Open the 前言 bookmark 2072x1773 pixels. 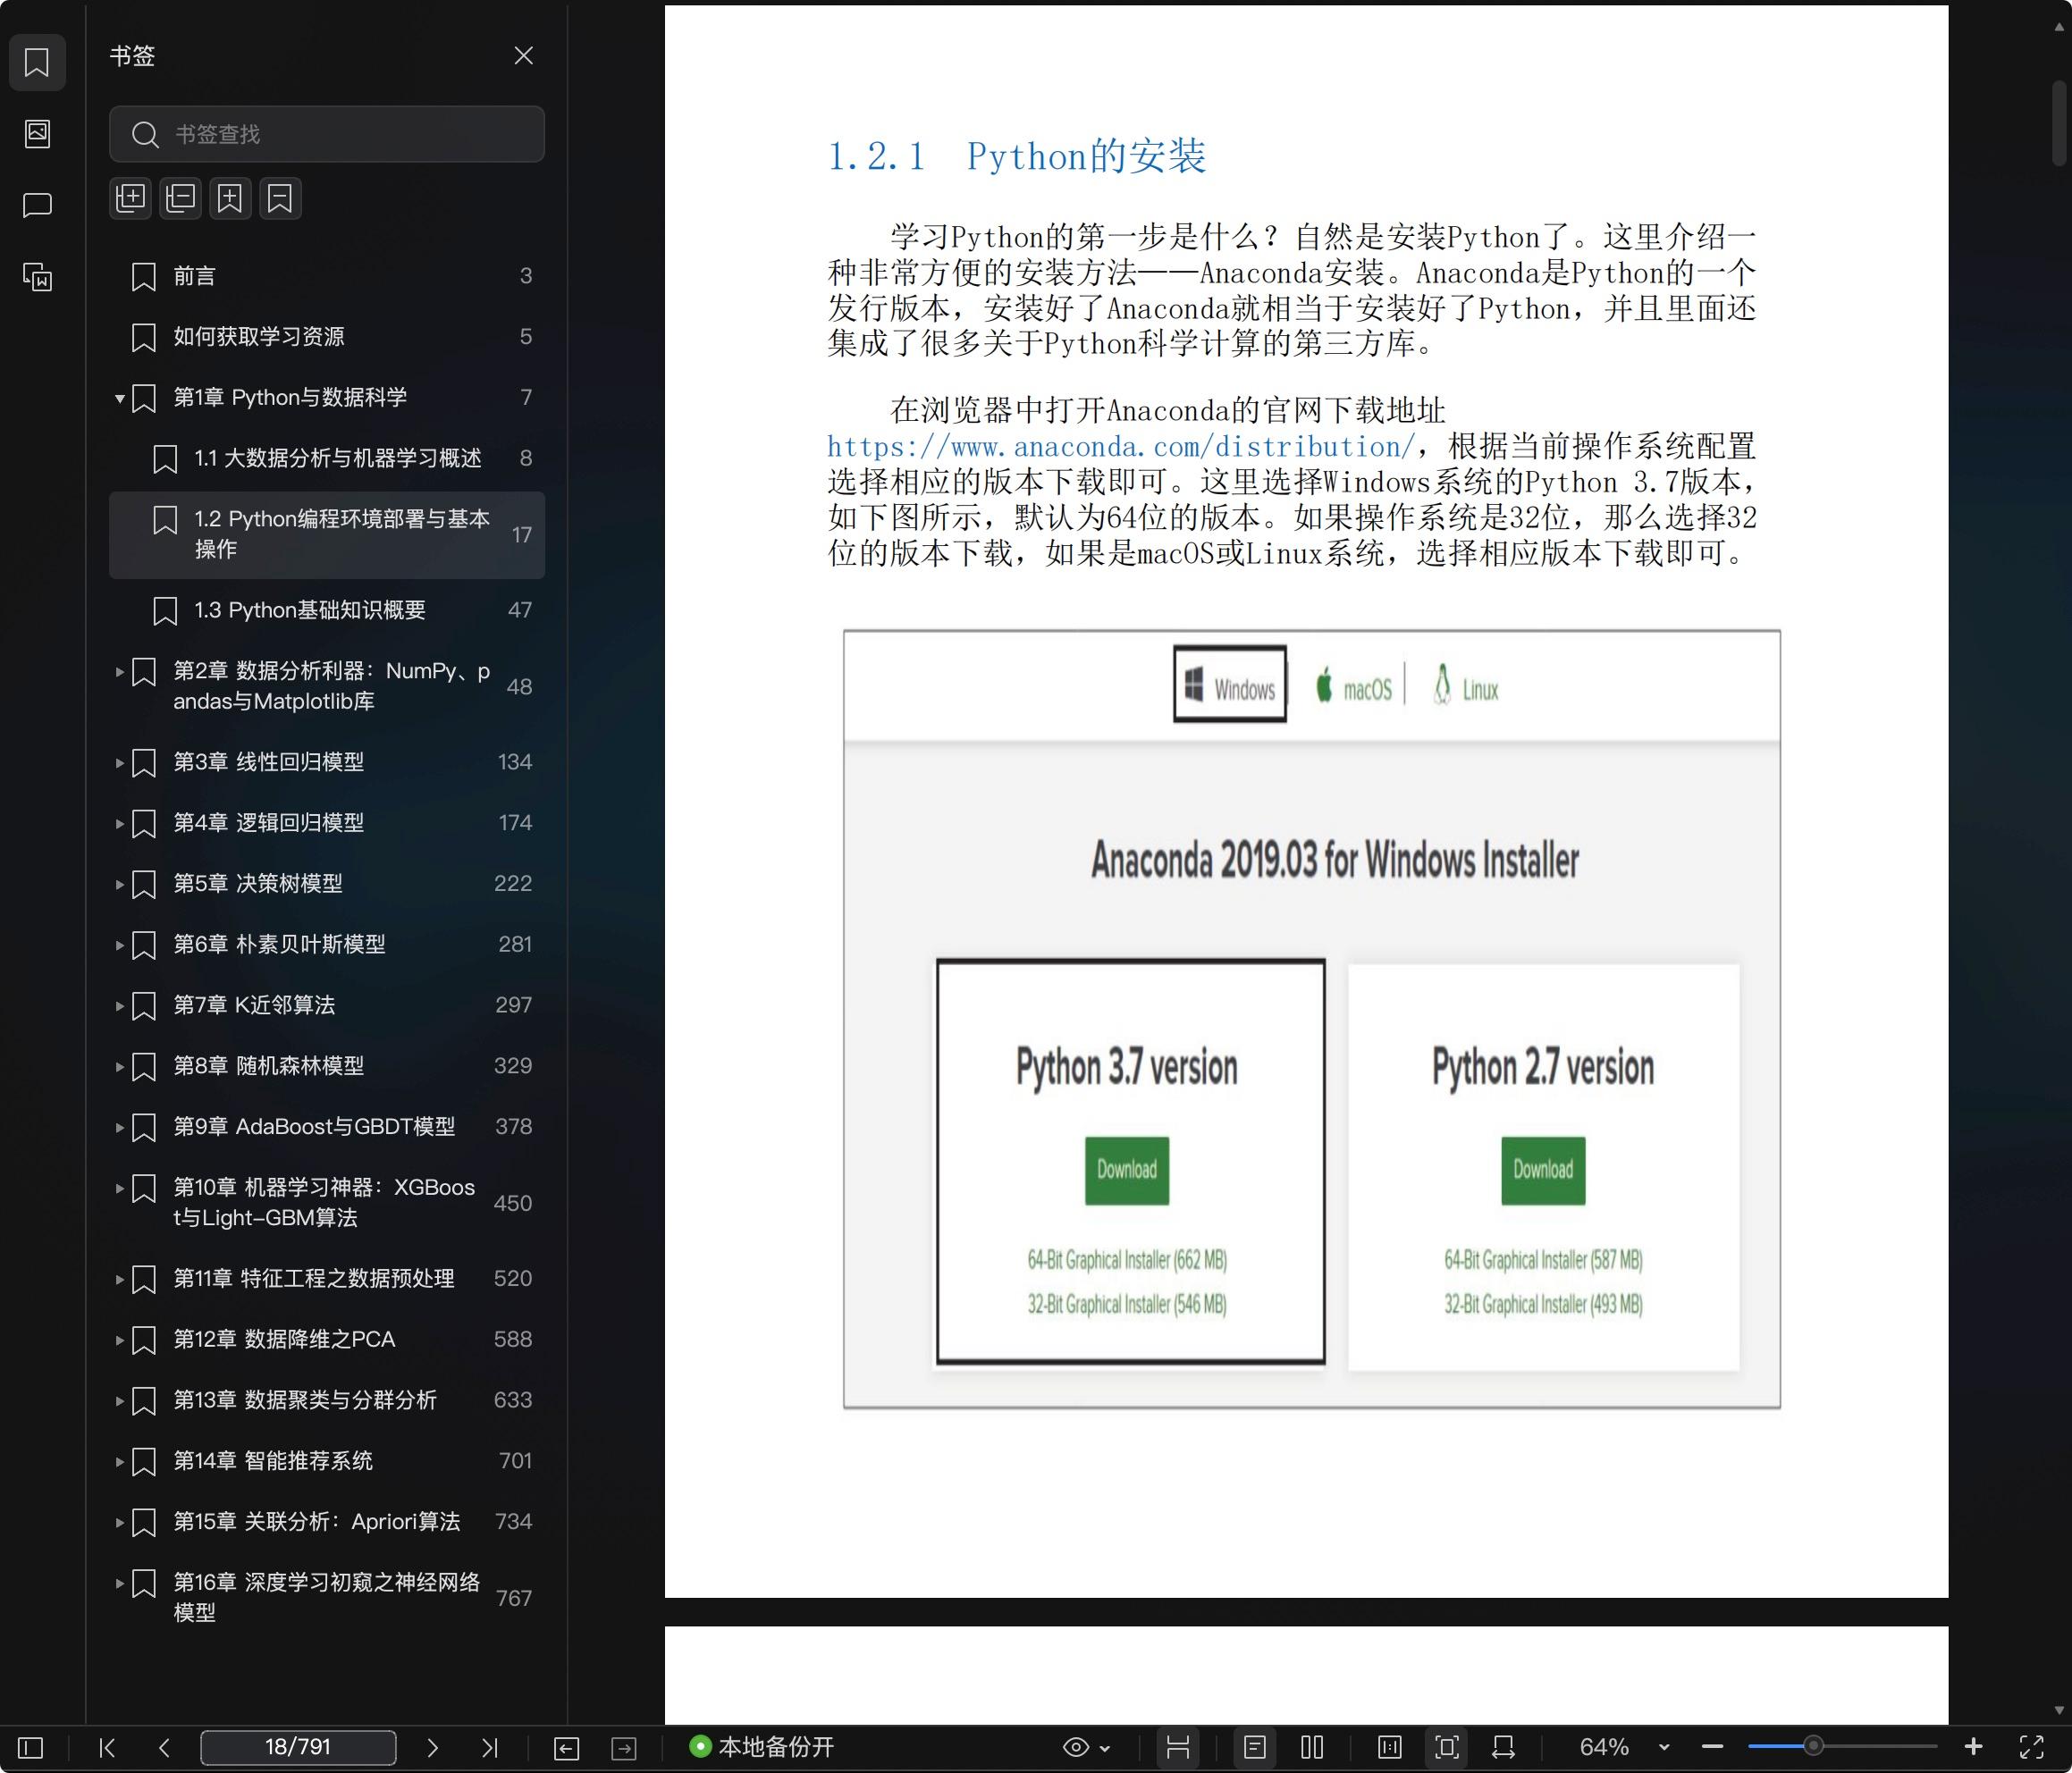click(x=327, y=276)
